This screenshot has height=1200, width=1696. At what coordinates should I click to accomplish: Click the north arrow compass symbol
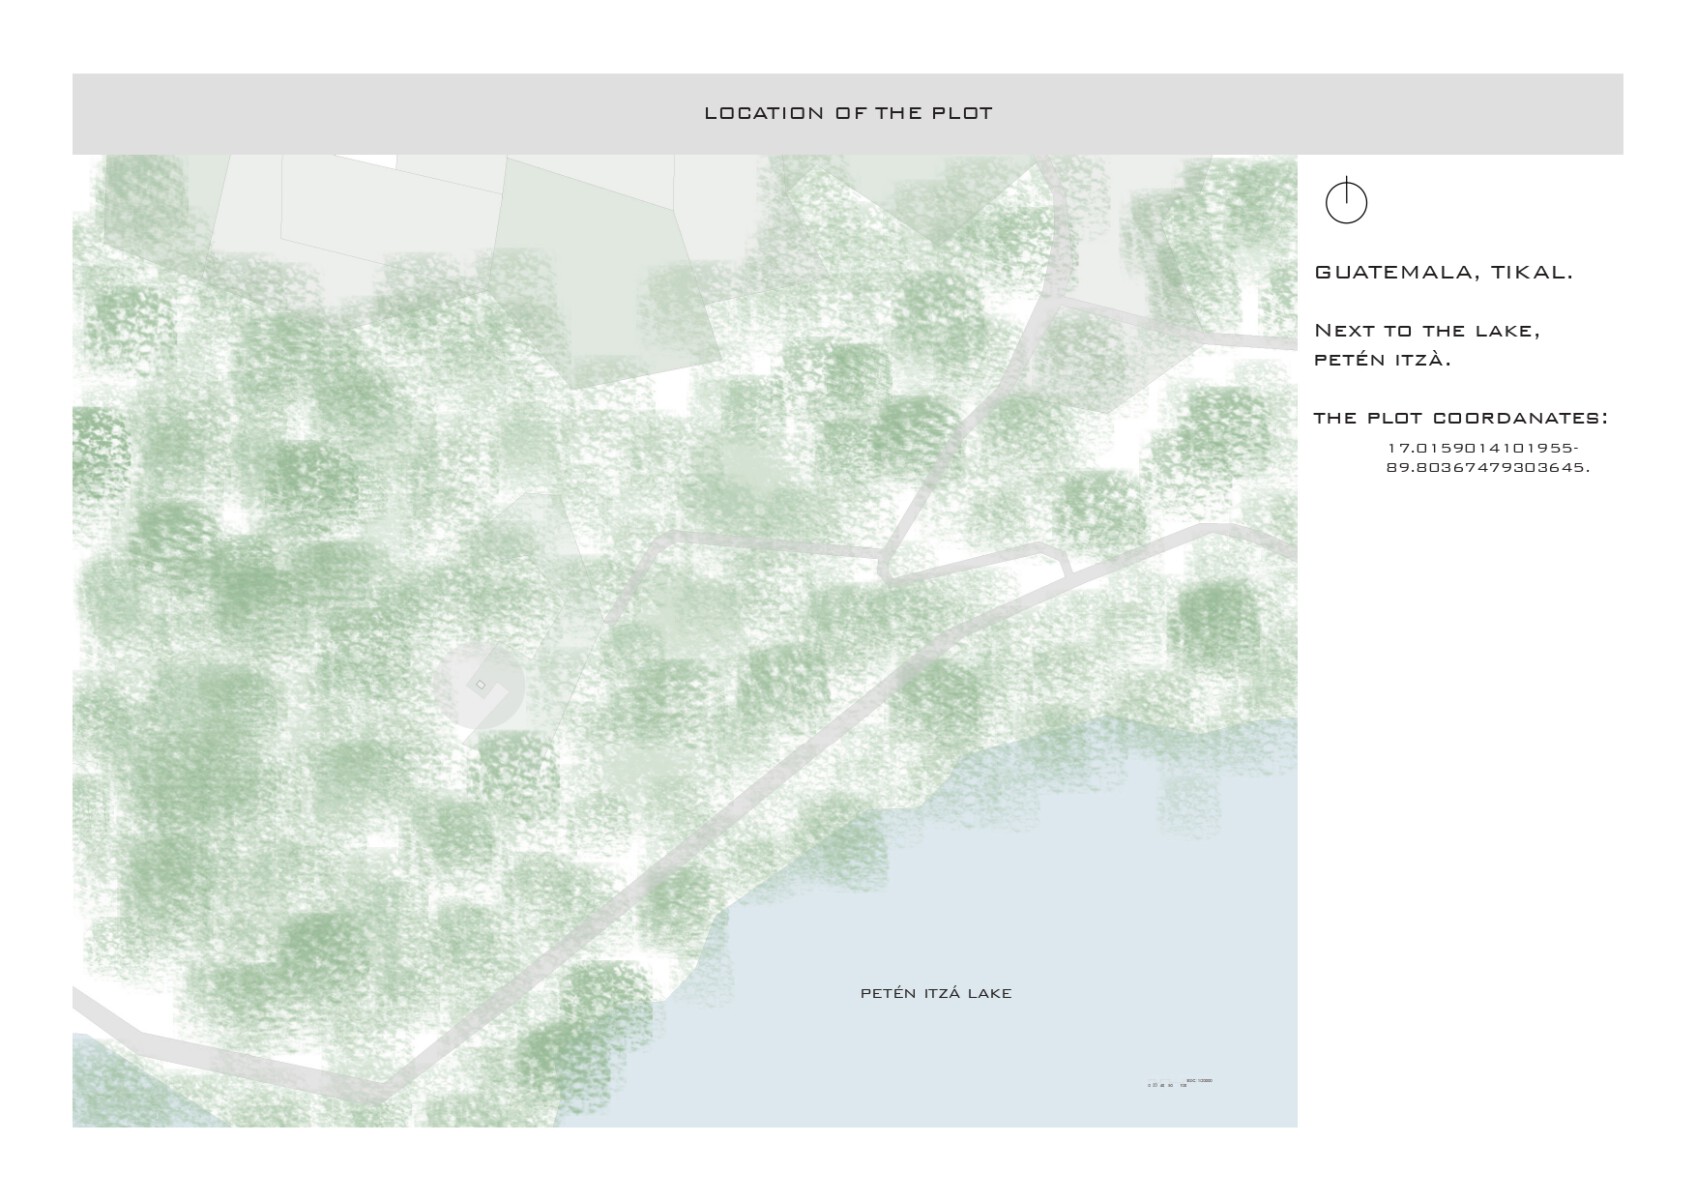tap(1346, 200)
